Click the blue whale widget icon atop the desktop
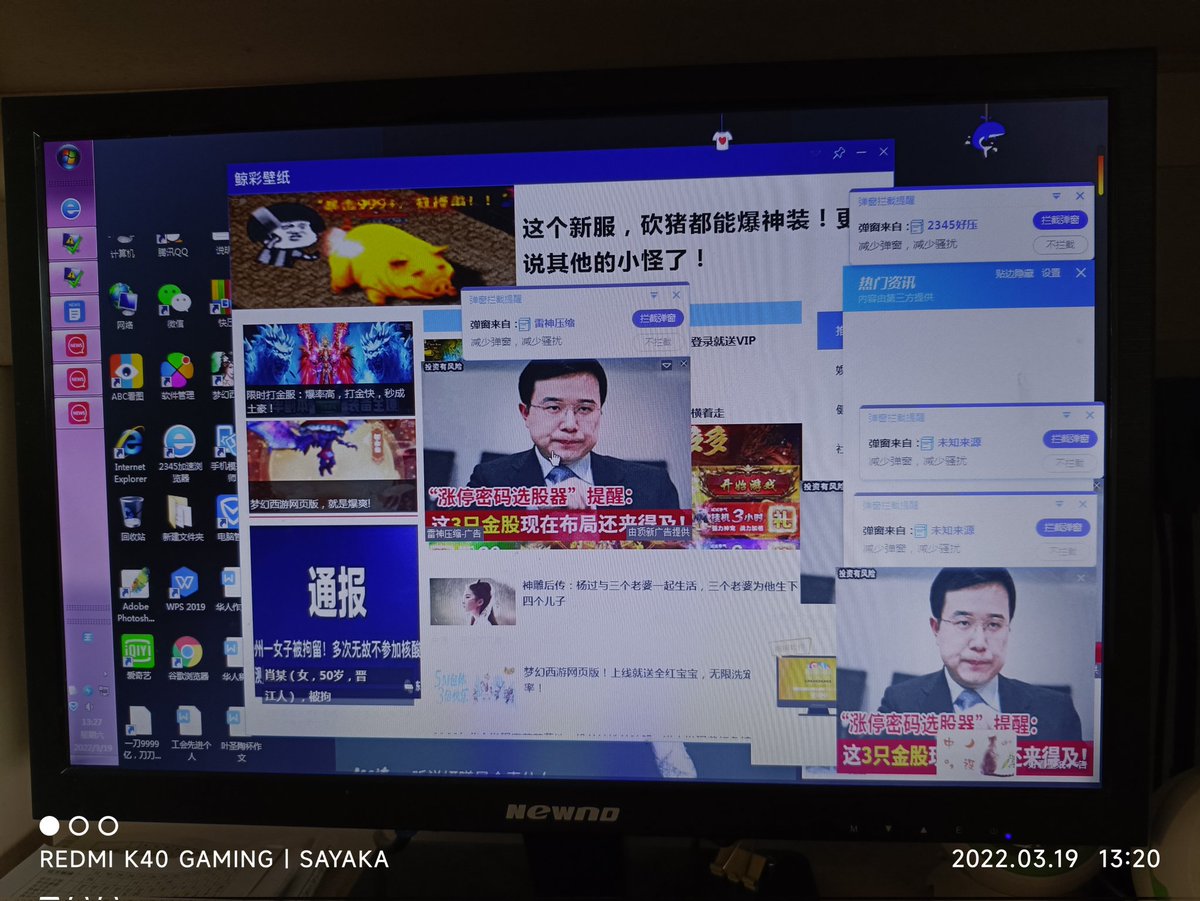The image size is (1200, 901). 988,136
